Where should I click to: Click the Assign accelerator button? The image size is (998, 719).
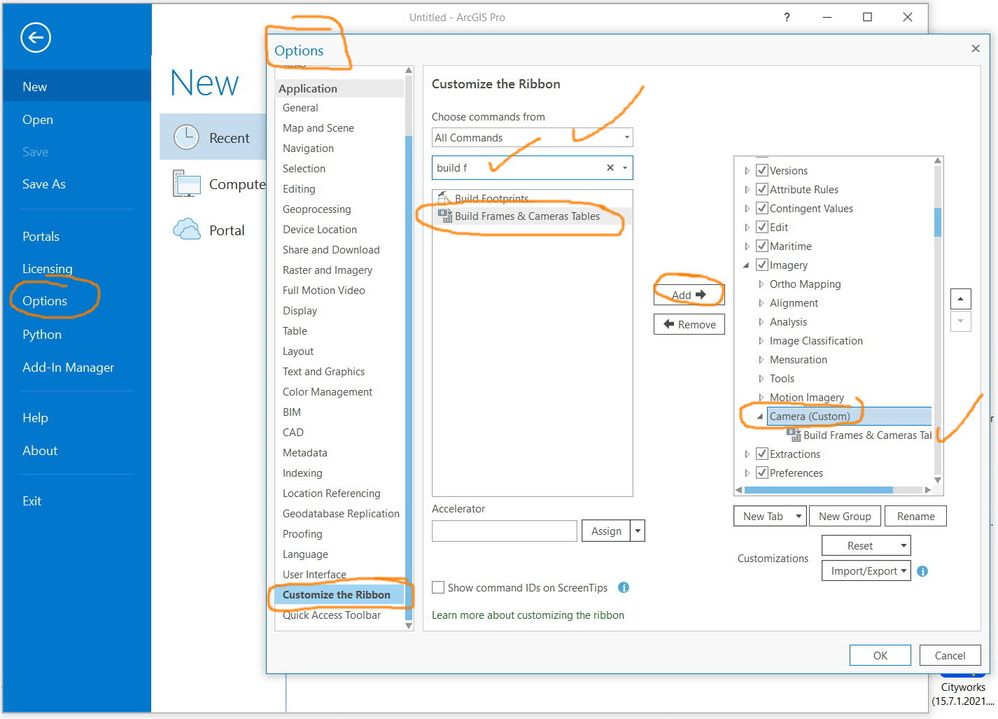[606, 531]
